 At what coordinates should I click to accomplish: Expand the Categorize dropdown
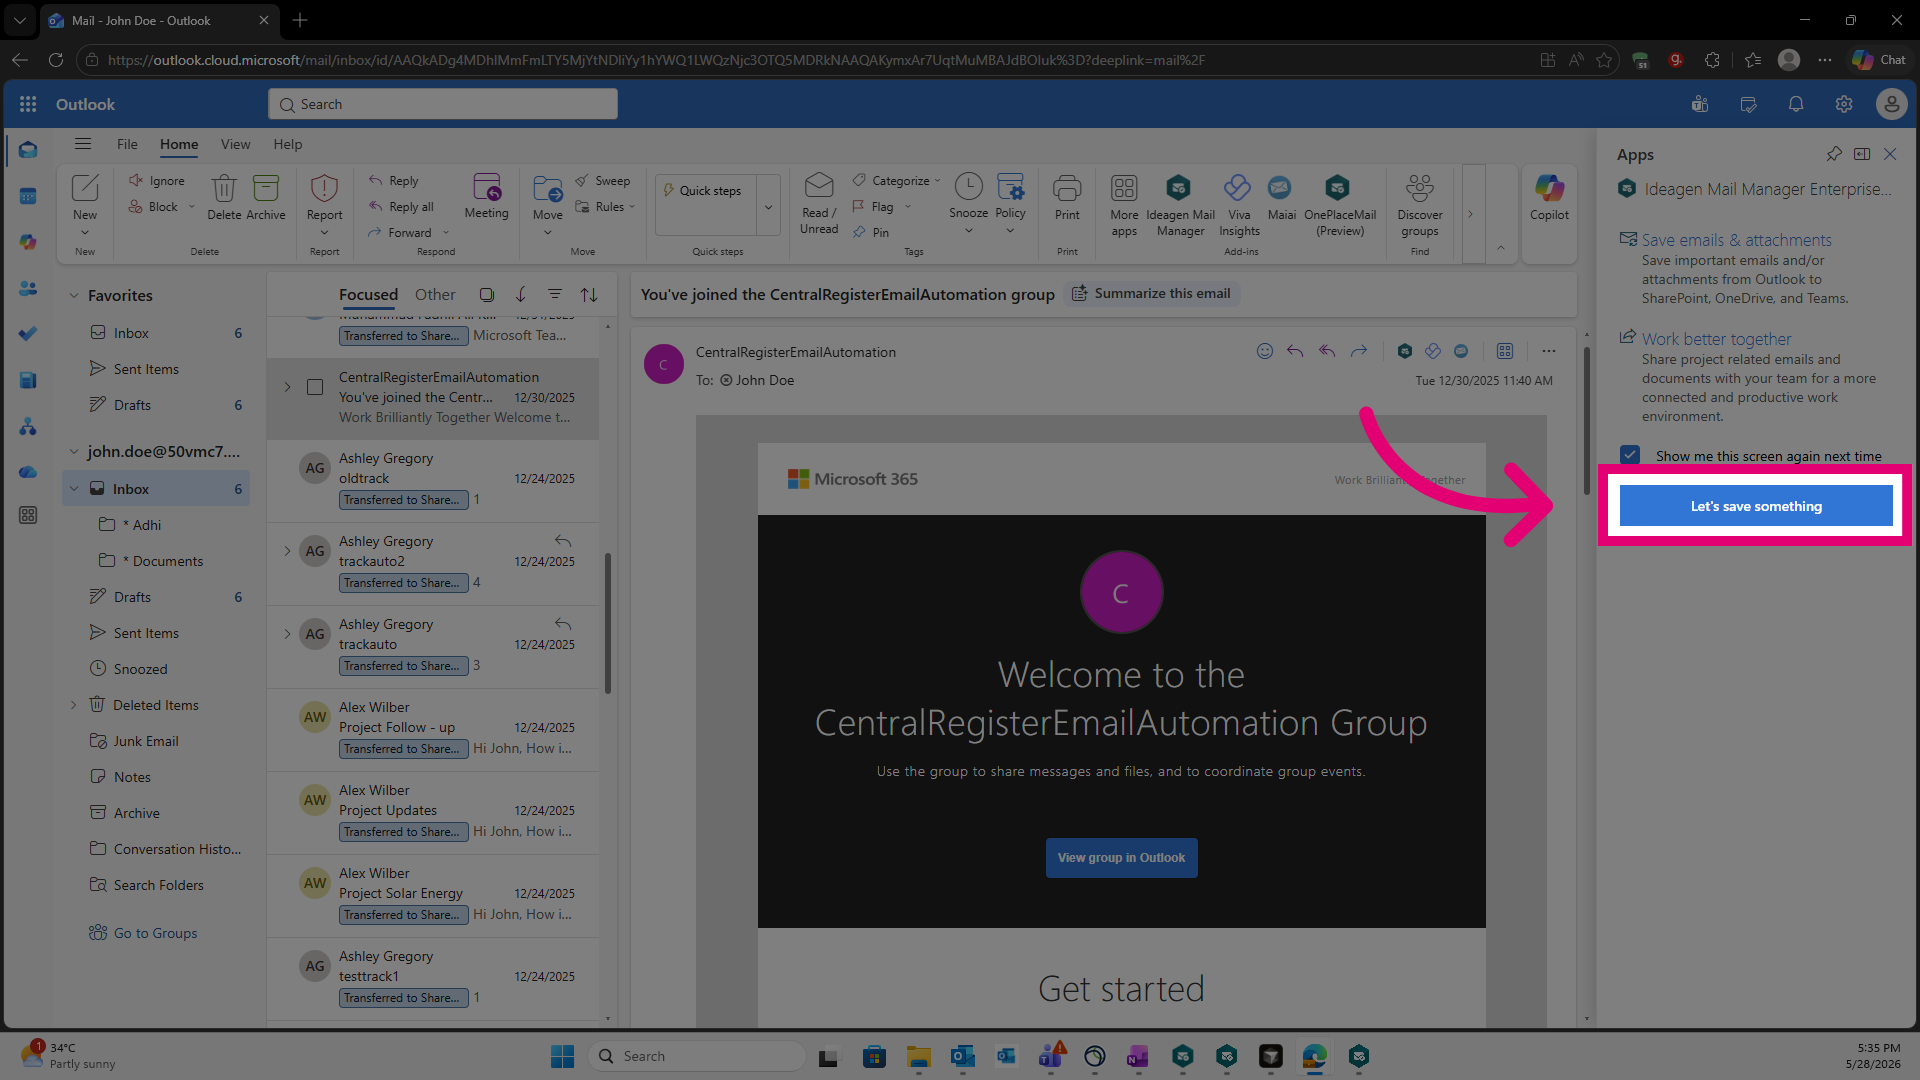937,181
